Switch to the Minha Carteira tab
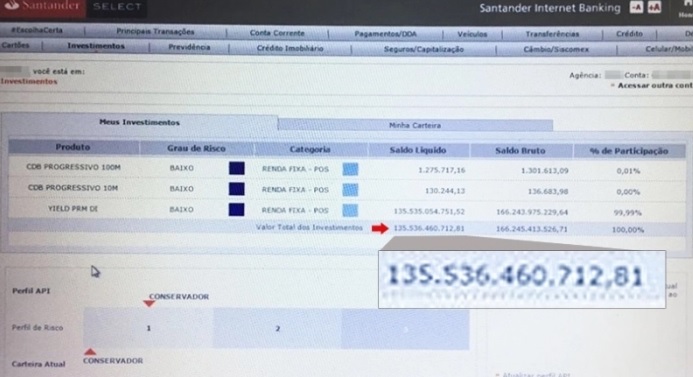This screenshot has width=693, height=377. (415, 125)
